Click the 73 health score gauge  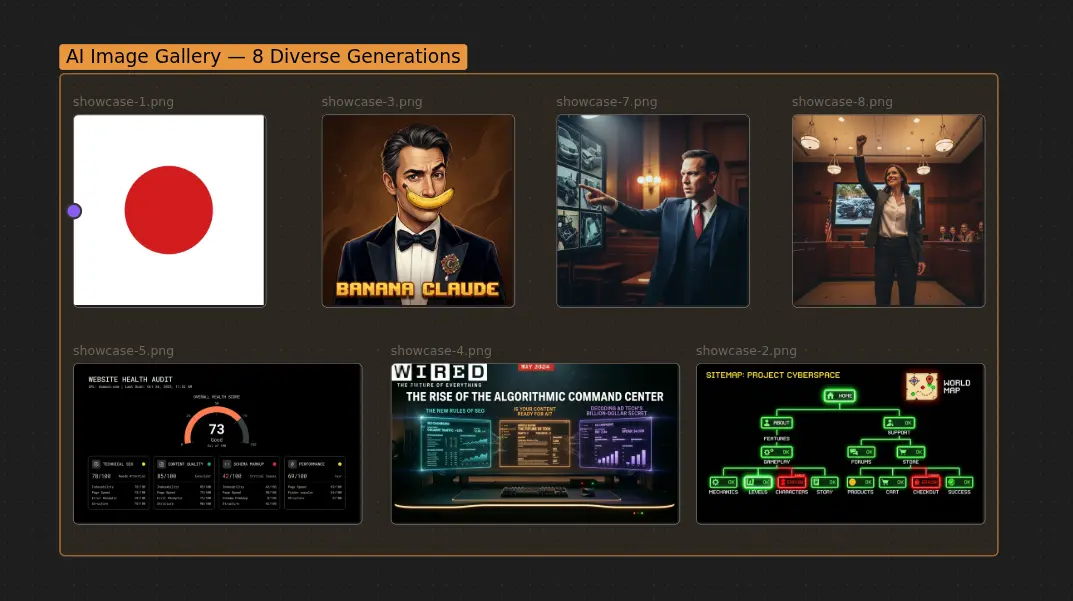coord(216,430)
